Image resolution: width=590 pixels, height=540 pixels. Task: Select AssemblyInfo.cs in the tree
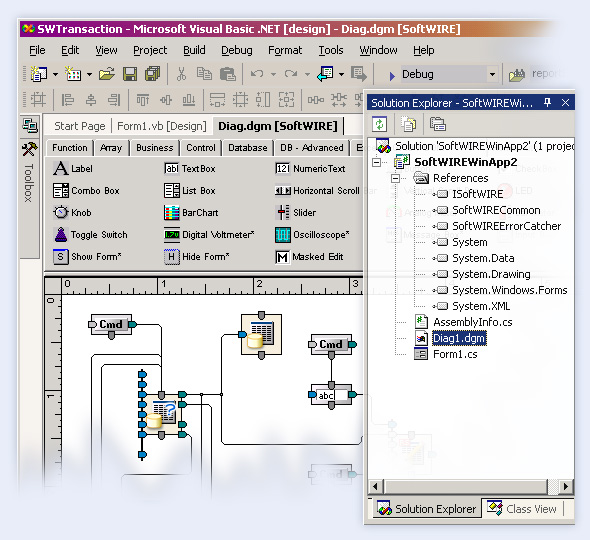click(473, 322)
